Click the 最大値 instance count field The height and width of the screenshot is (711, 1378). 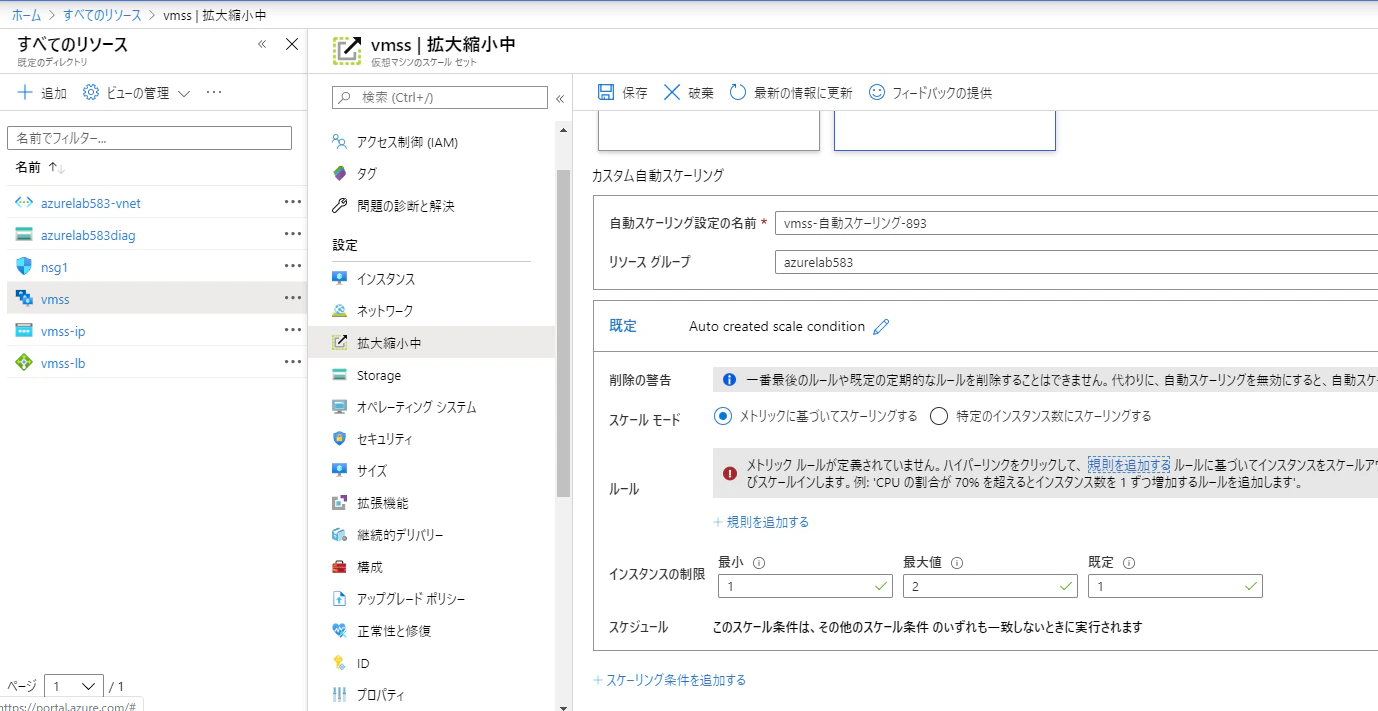tap(990, 586)
